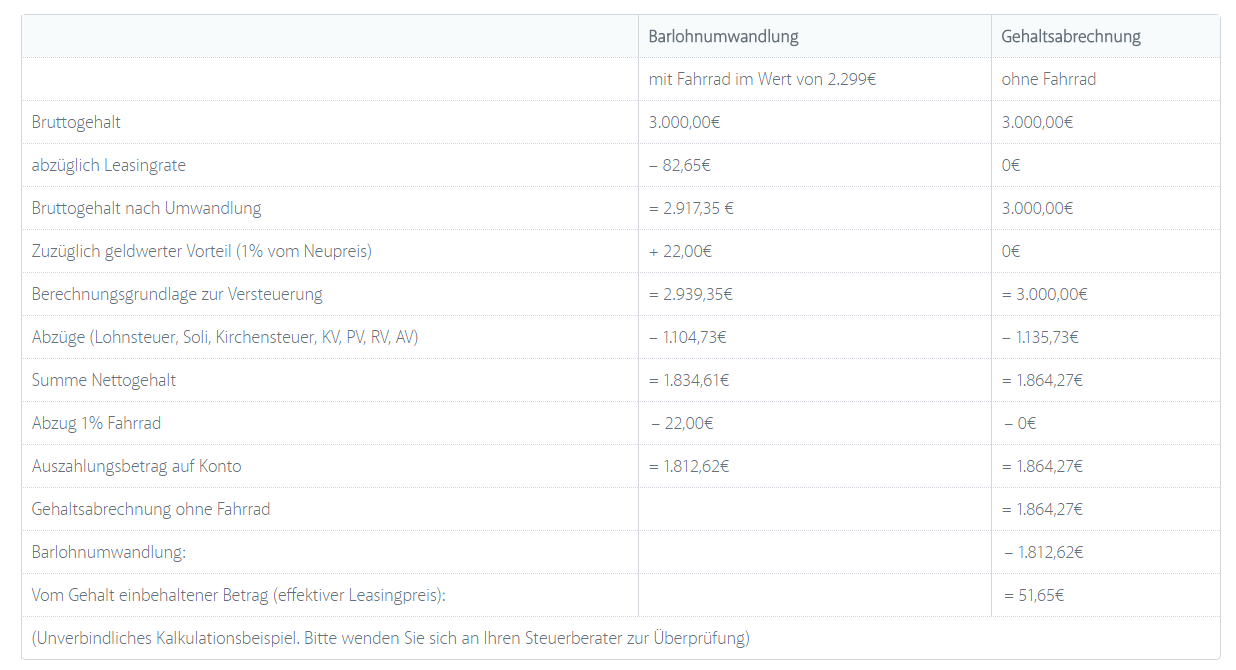Select the 'abzüglich Leasingrate' row label
The image size is (1236, 670).
tap(109, 165)
